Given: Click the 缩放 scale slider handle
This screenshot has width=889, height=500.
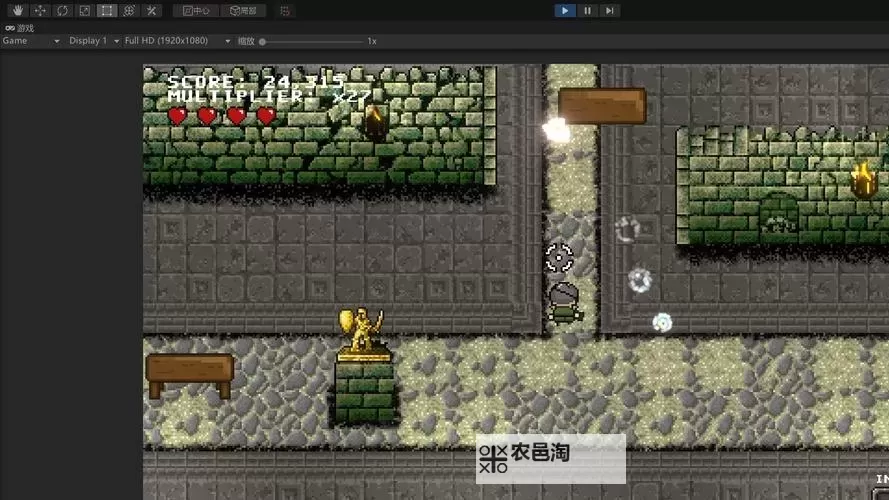Looking at the screenshot, I should click(x=262, y=41).
